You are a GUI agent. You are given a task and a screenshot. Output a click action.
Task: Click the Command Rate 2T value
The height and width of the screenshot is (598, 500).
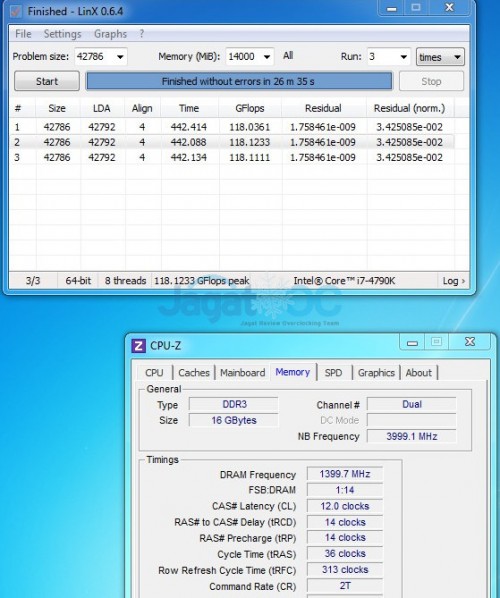tap(345, 586)
